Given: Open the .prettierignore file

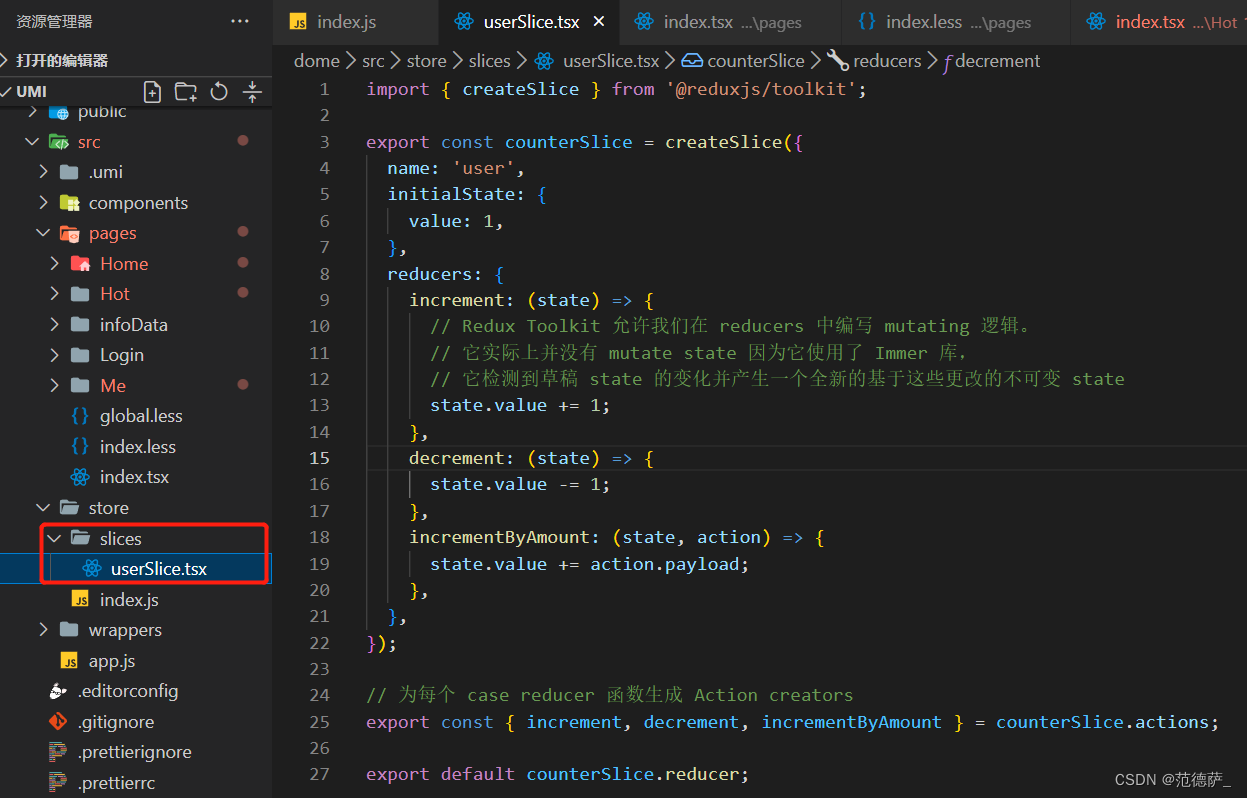Looking at the screenshot, I should tap(134, 752).
